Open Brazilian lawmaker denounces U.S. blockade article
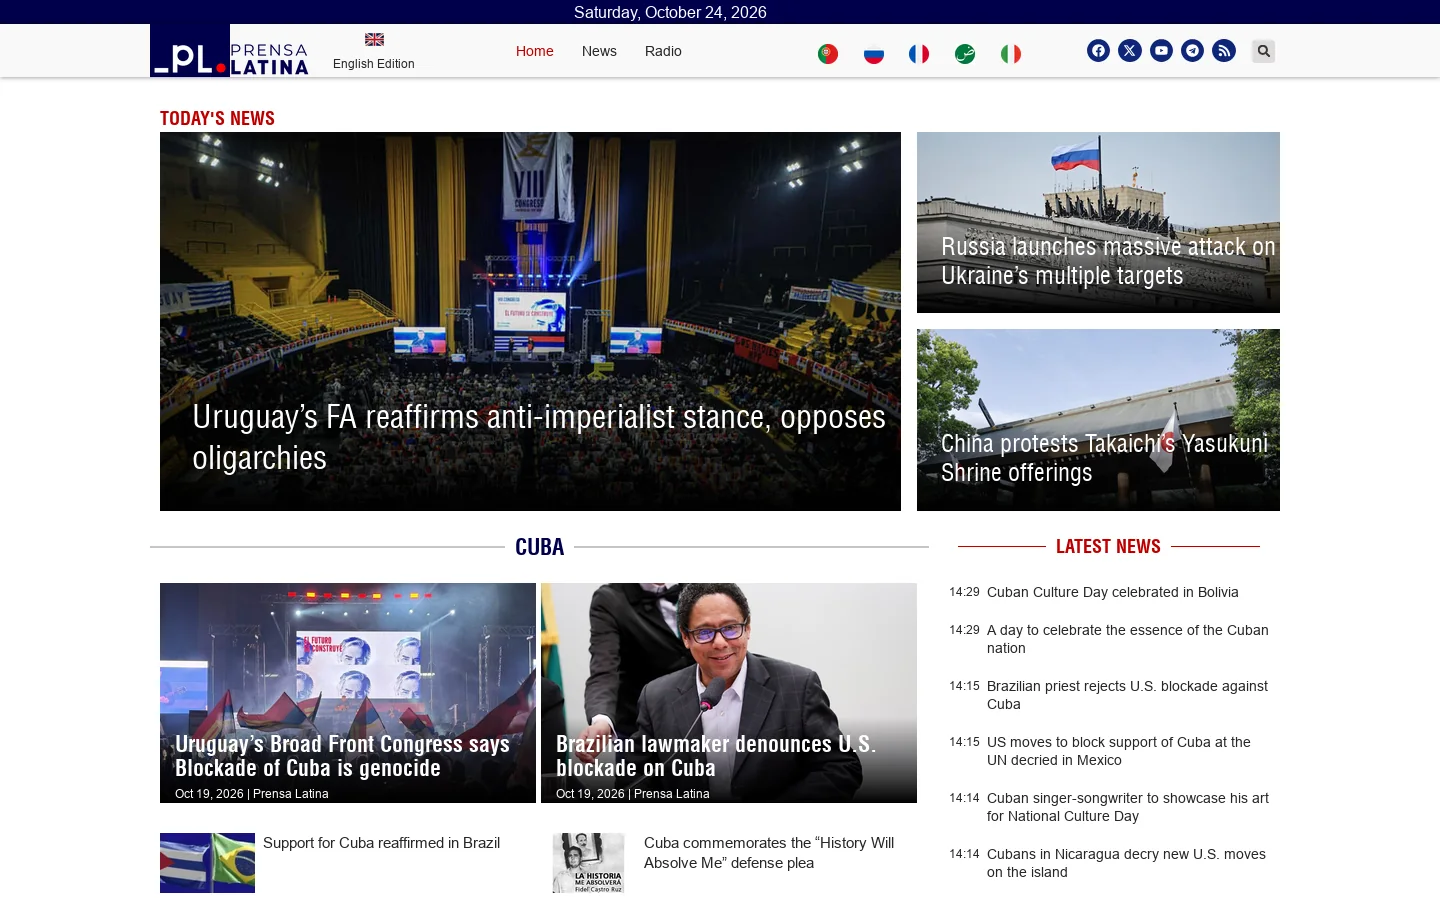Screen dimensions: 1440x900 716,756
